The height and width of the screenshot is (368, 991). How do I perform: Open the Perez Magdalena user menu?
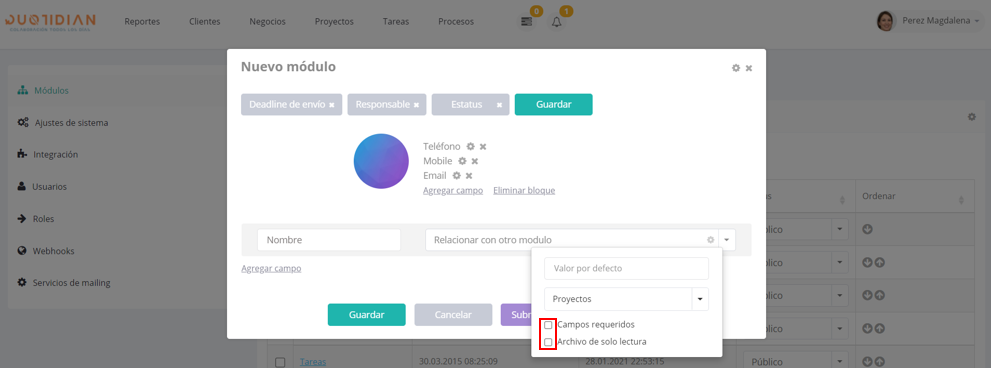click(x=928, y=21)
